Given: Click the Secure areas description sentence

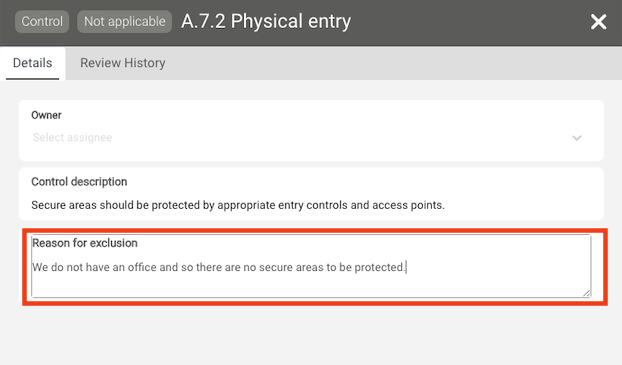Looking at the screenshot, I should tap(238, 205).
